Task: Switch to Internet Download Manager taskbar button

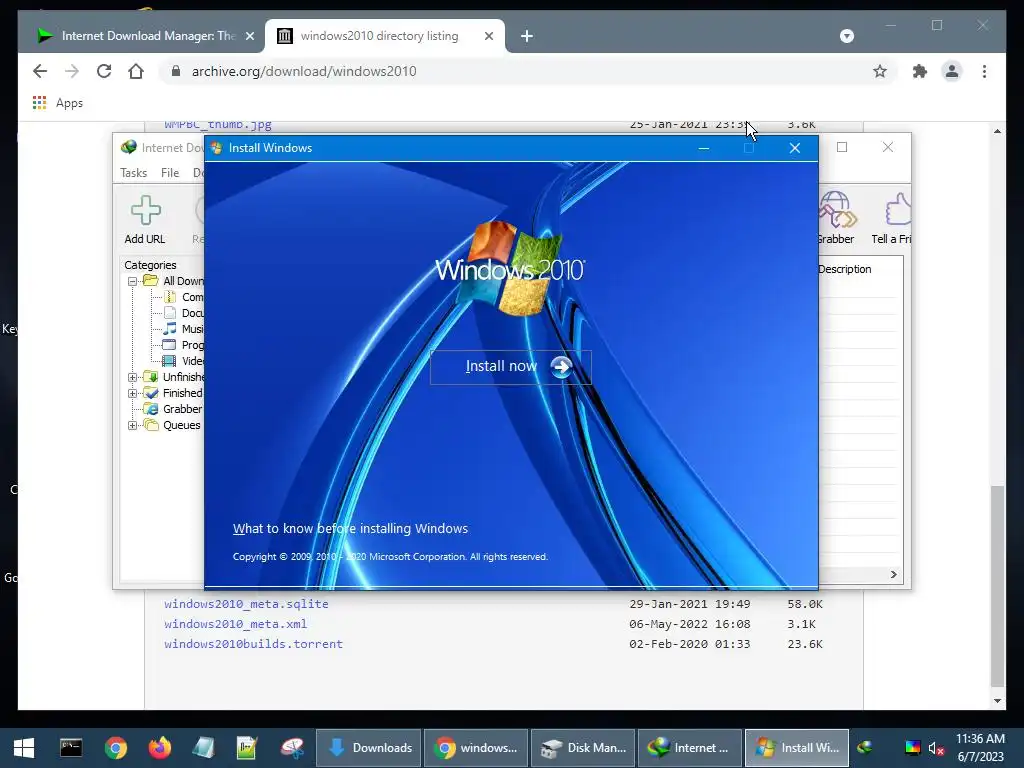Action: 690,748
